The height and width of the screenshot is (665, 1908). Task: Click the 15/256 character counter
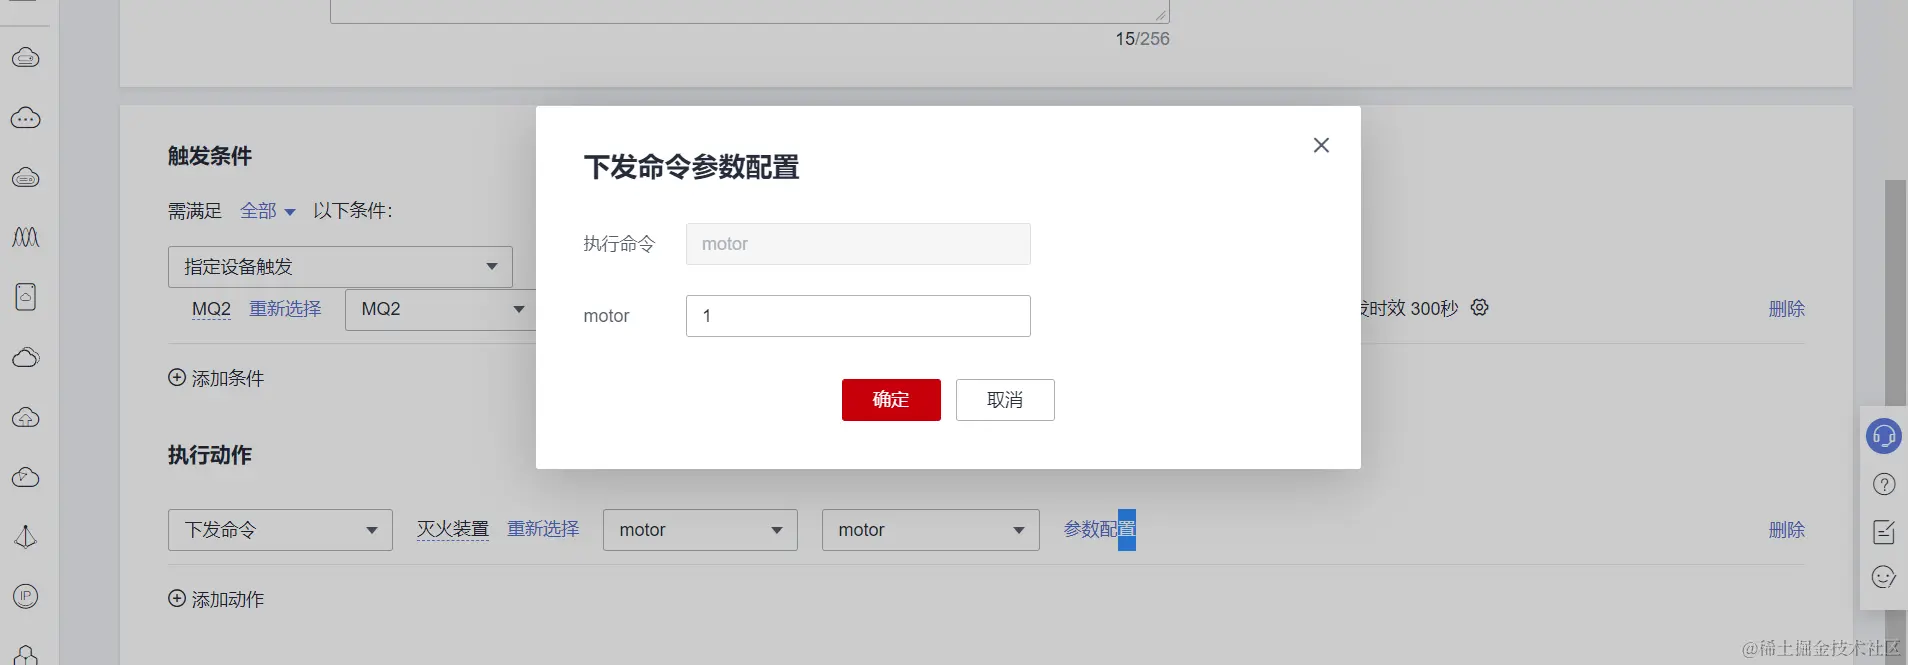point(1142,39)
